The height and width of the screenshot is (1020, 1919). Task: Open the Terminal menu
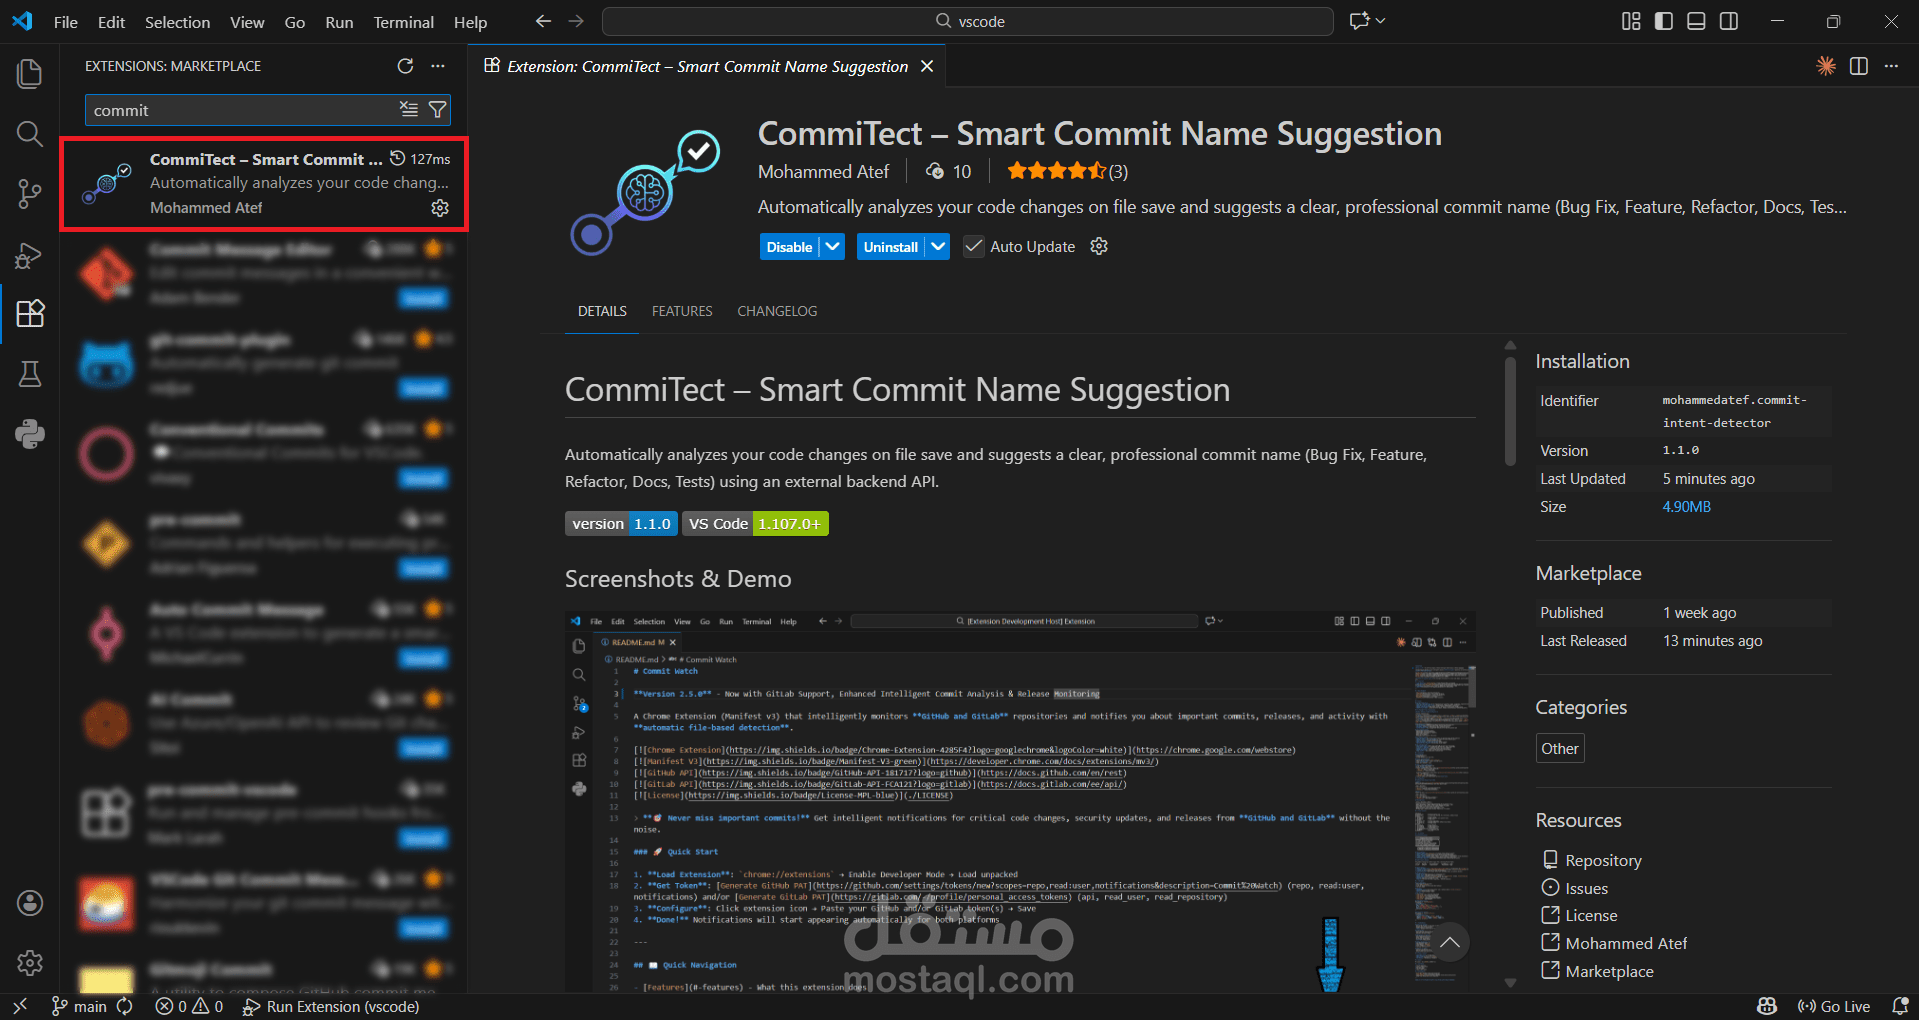click(x=404, y=22)
